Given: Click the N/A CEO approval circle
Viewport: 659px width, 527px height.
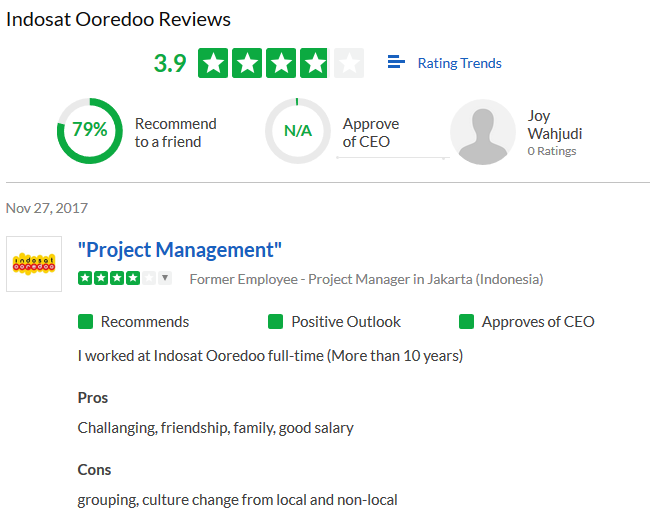Looking at the screenshot, I should [x=298, y=131].
